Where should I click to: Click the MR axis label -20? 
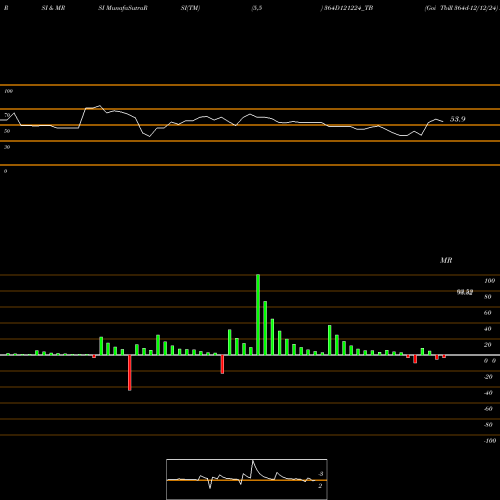[x=488, y=377]
